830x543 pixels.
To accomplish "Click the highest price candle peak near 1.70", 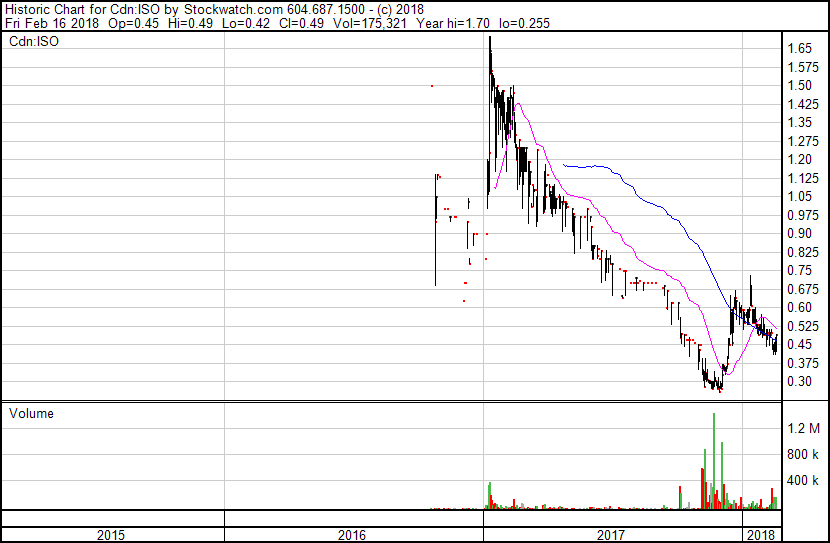I will coord(490,40).
